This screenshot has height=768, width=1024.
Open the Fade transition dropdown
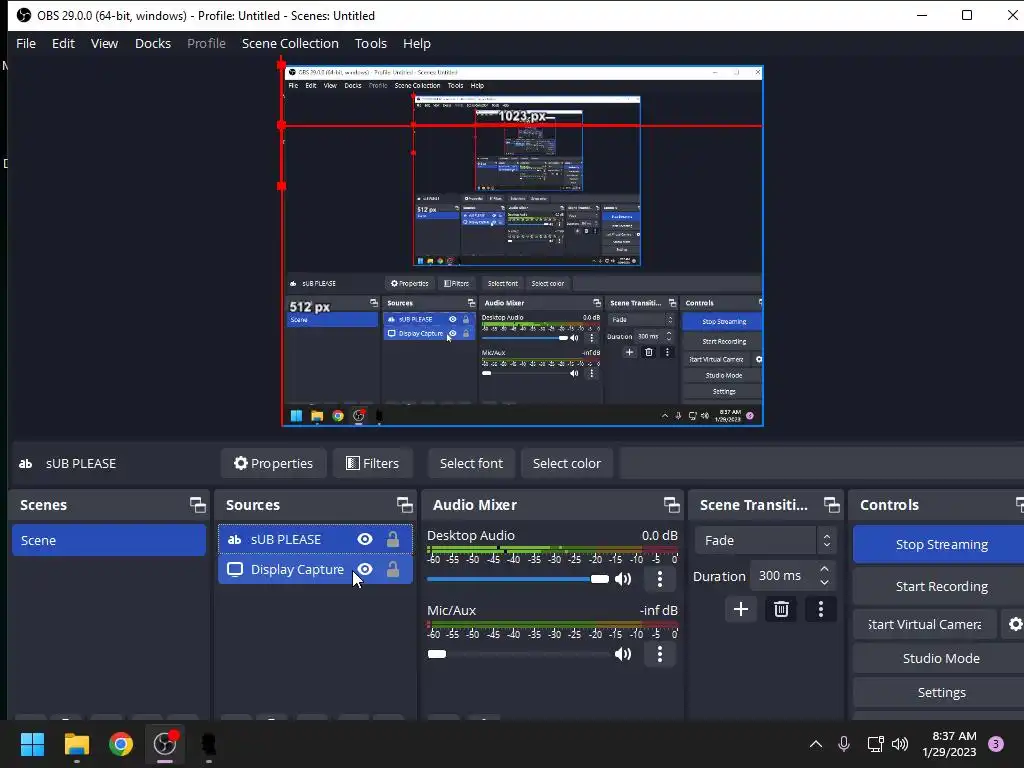[765, 541]
